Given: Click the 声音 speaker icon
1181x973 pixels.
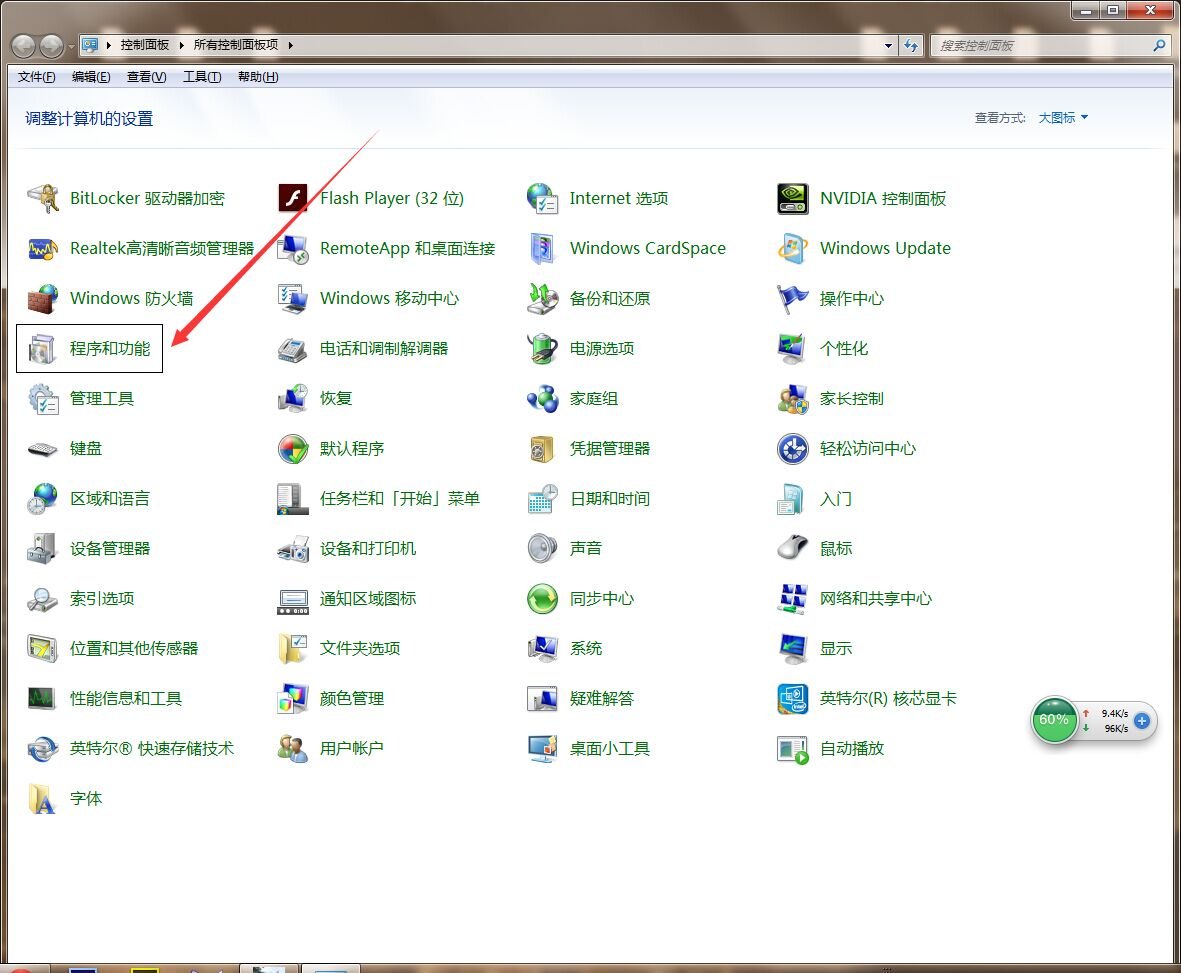Looking at the screenshot, I should point(542,549).
